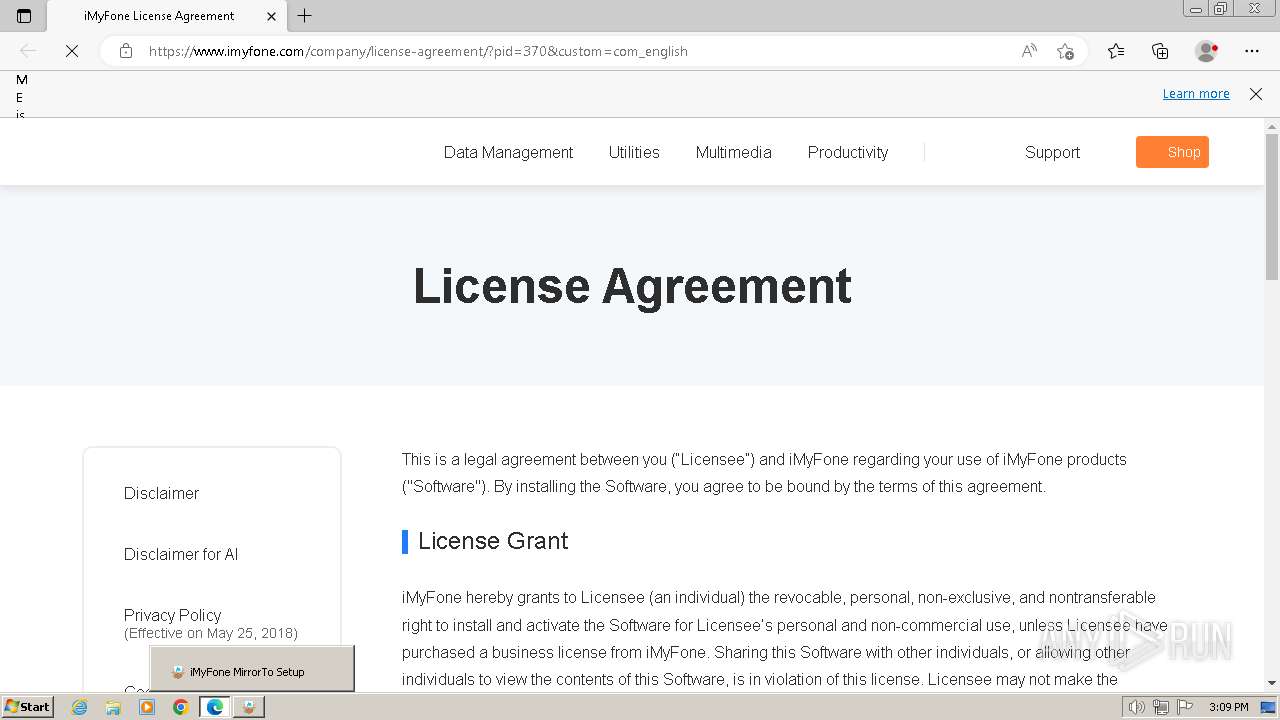Open the Privacy Policy link
The width and height of the screenshot is (1280, 720).
click(x=172, y=615)
